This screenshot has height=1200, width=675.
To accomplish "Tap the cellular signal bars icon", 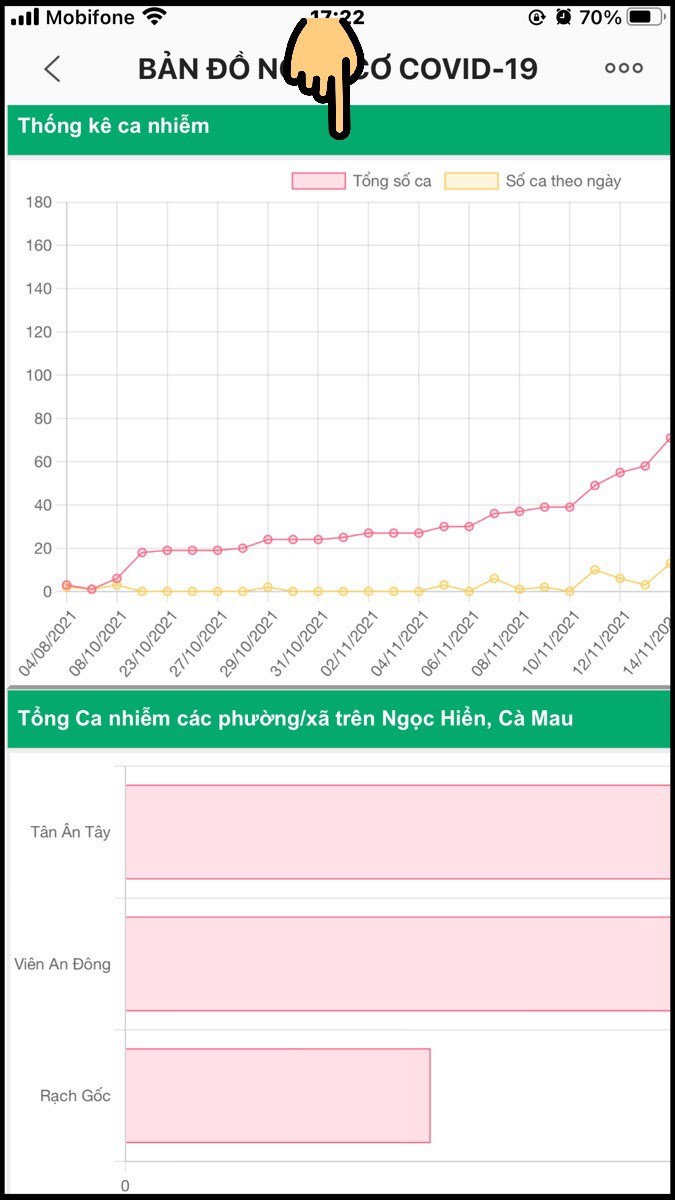I will (x=24, y=17).
